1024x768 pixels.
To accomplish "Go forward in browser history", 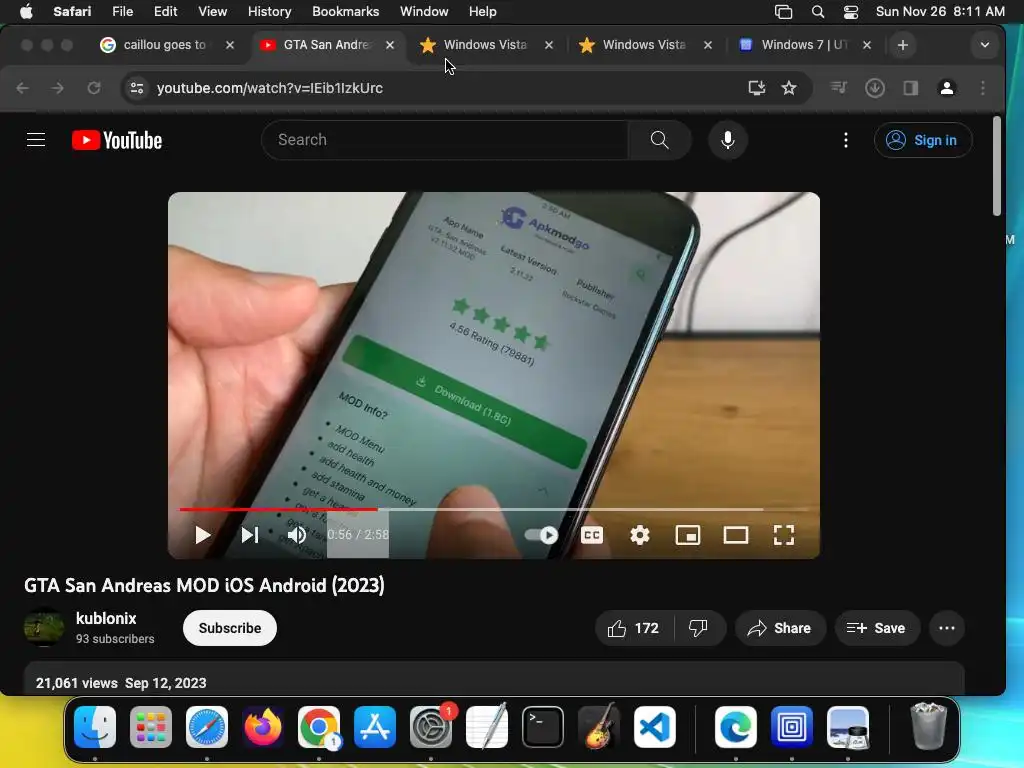I will pos(58,88).
